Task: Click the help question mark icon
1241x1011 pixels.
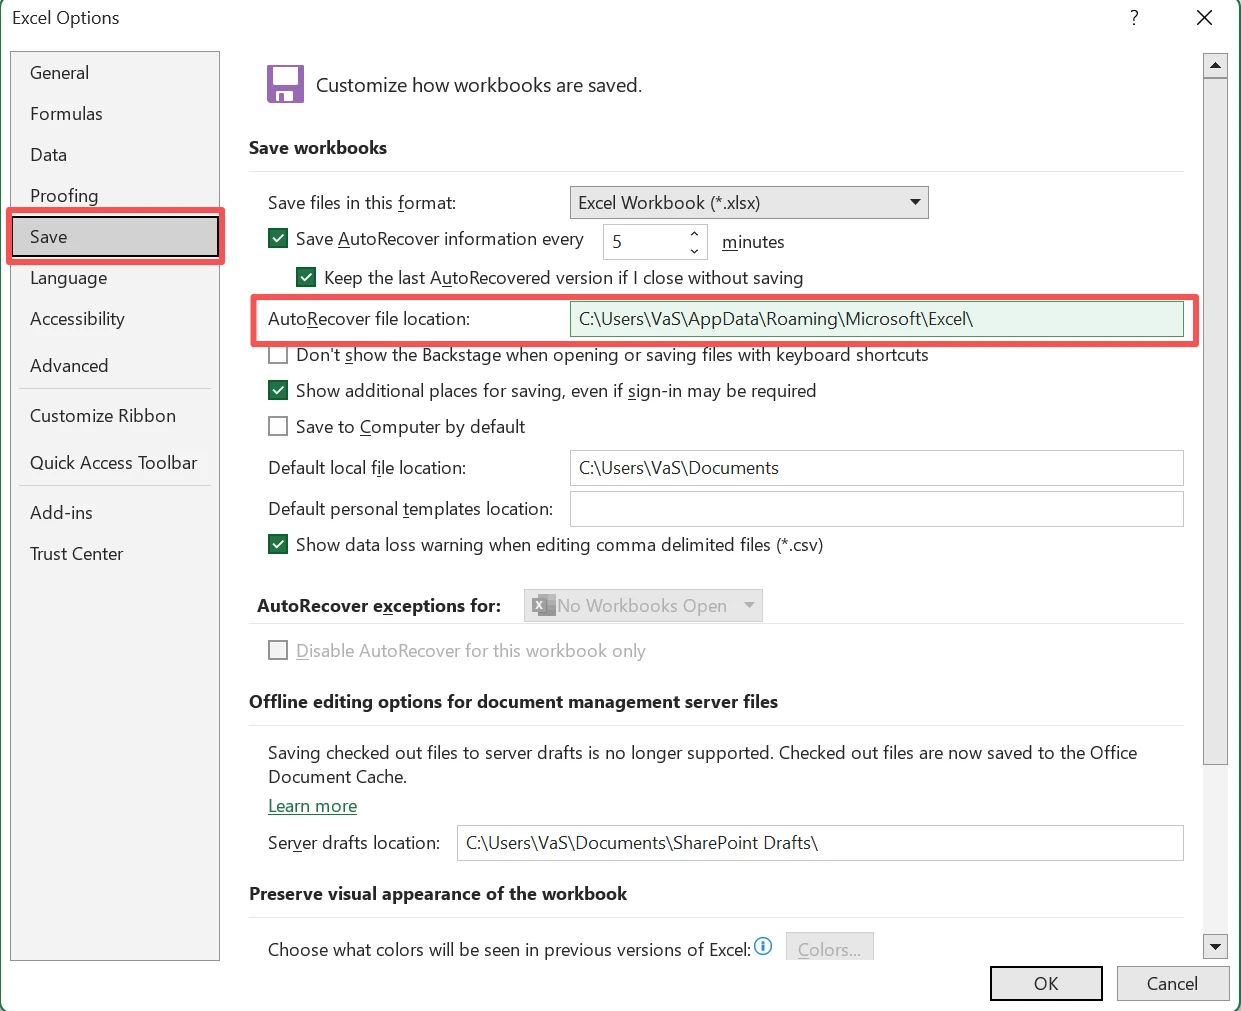Action: point(1134,18)
